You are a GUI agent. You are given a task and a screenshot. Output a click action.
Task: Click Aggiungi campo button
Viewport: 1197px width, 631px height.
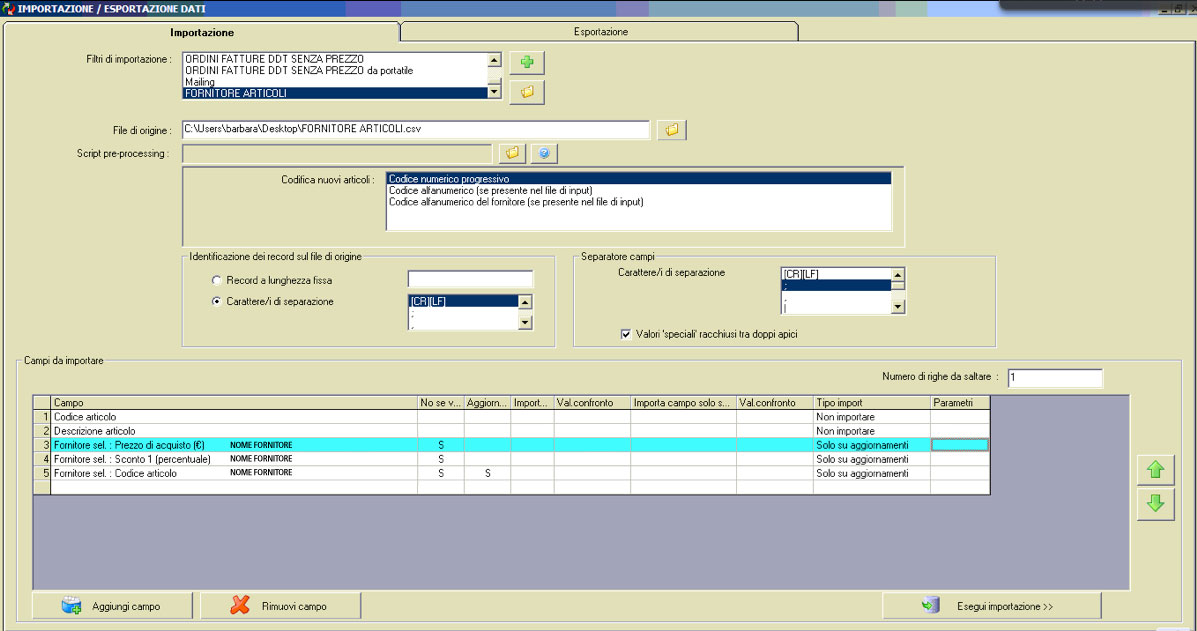point(112,606)
